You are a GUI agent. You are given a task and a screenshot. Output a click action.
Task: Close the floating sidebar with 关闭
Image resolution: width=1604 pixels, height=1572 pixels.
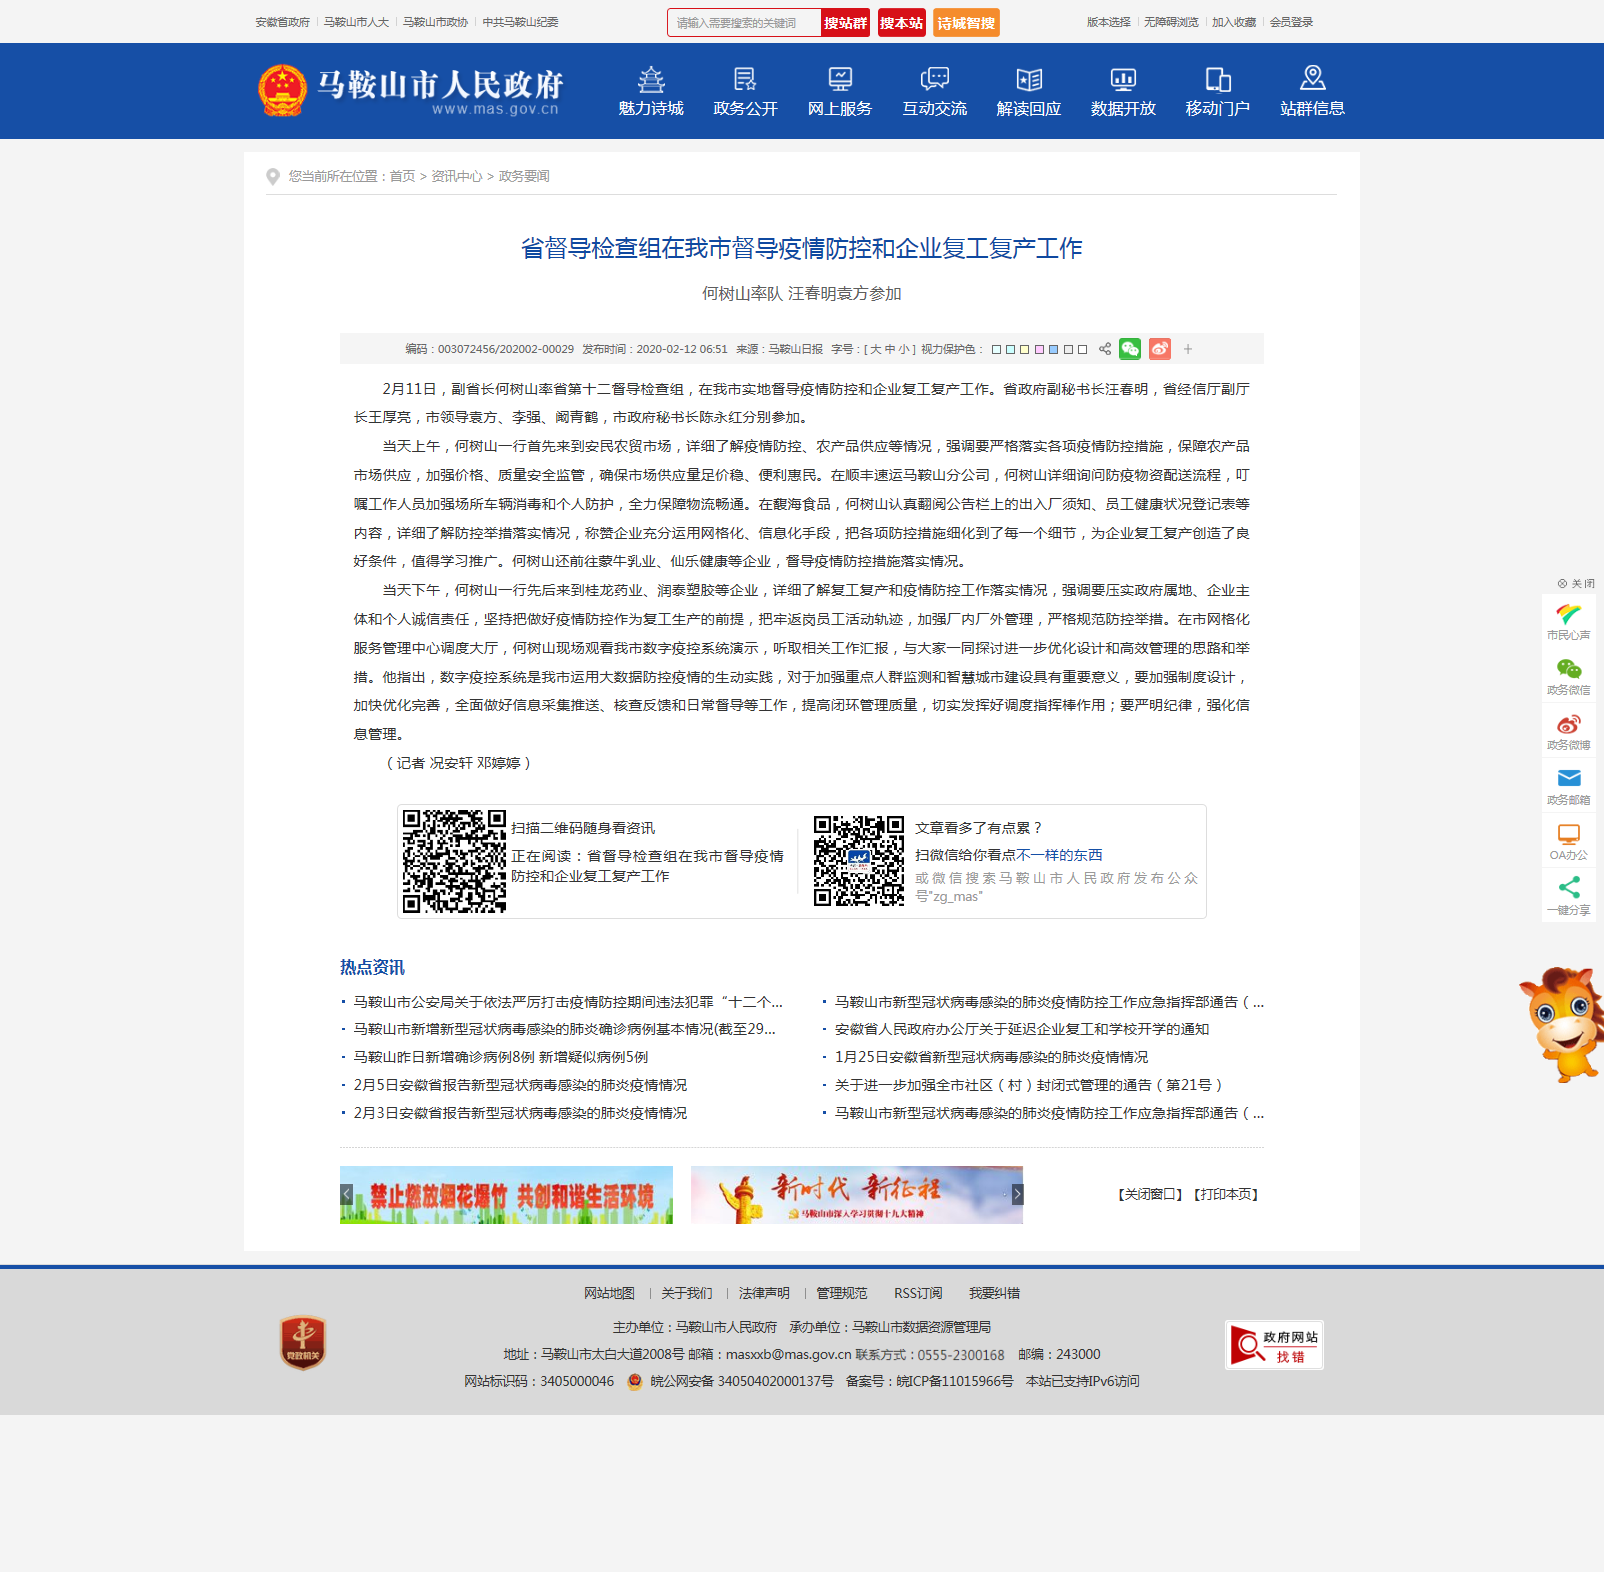1576,584
